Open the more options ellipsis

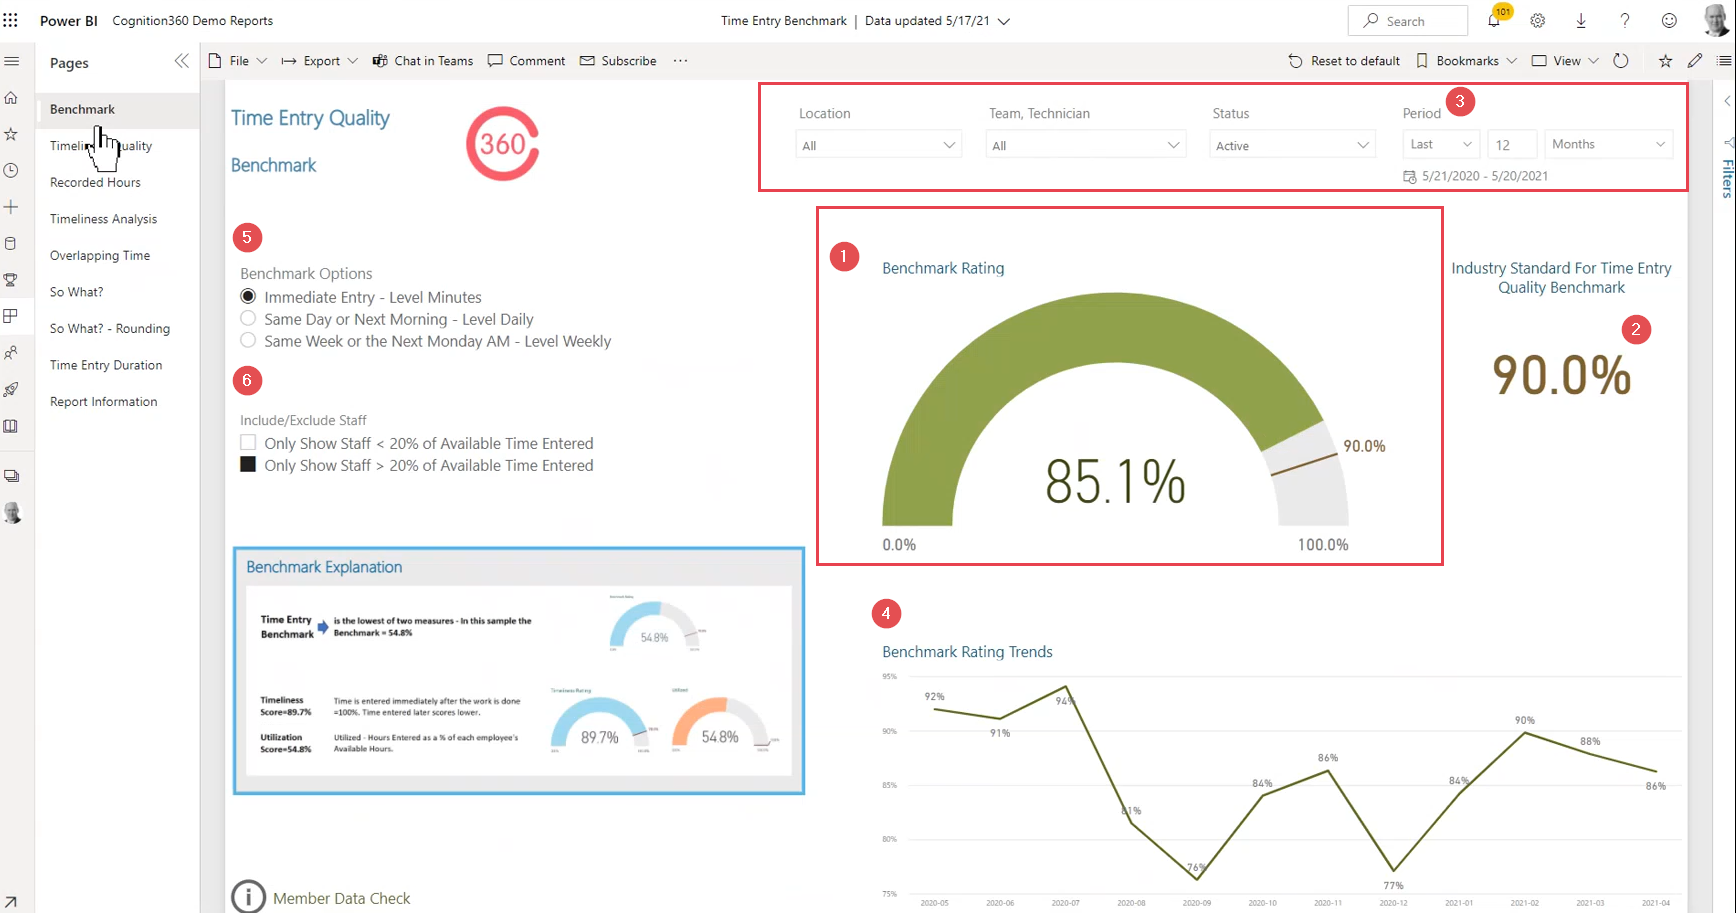pyautogui.click(x=680, y=61)
